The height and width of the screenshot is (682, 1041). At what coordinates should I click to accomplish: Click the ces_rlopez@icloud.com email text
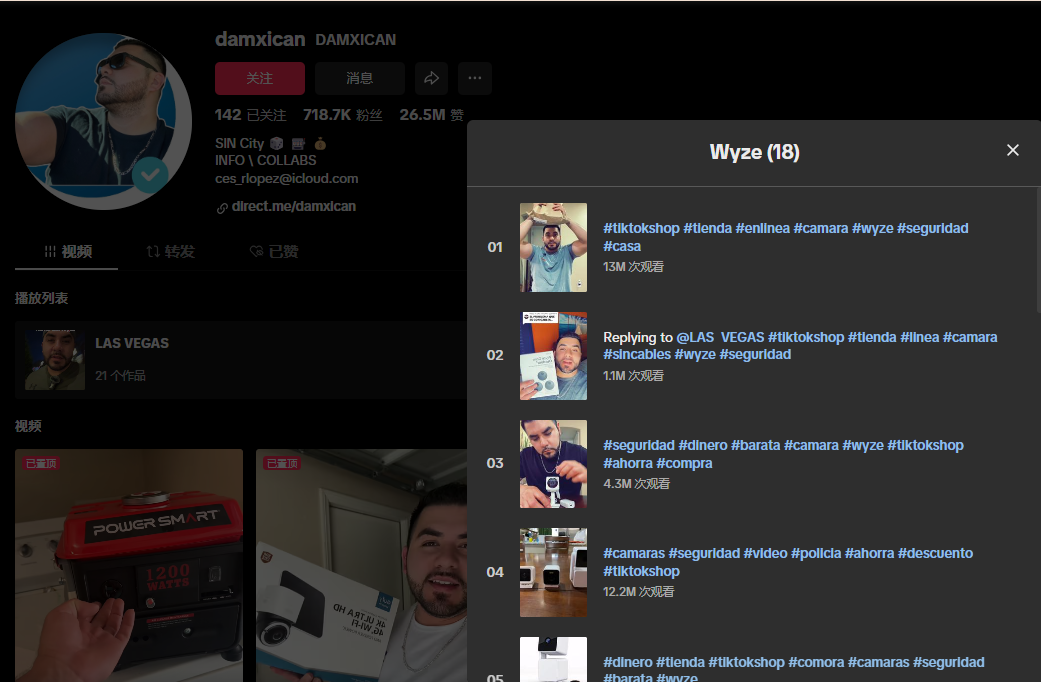pos(287,179)
